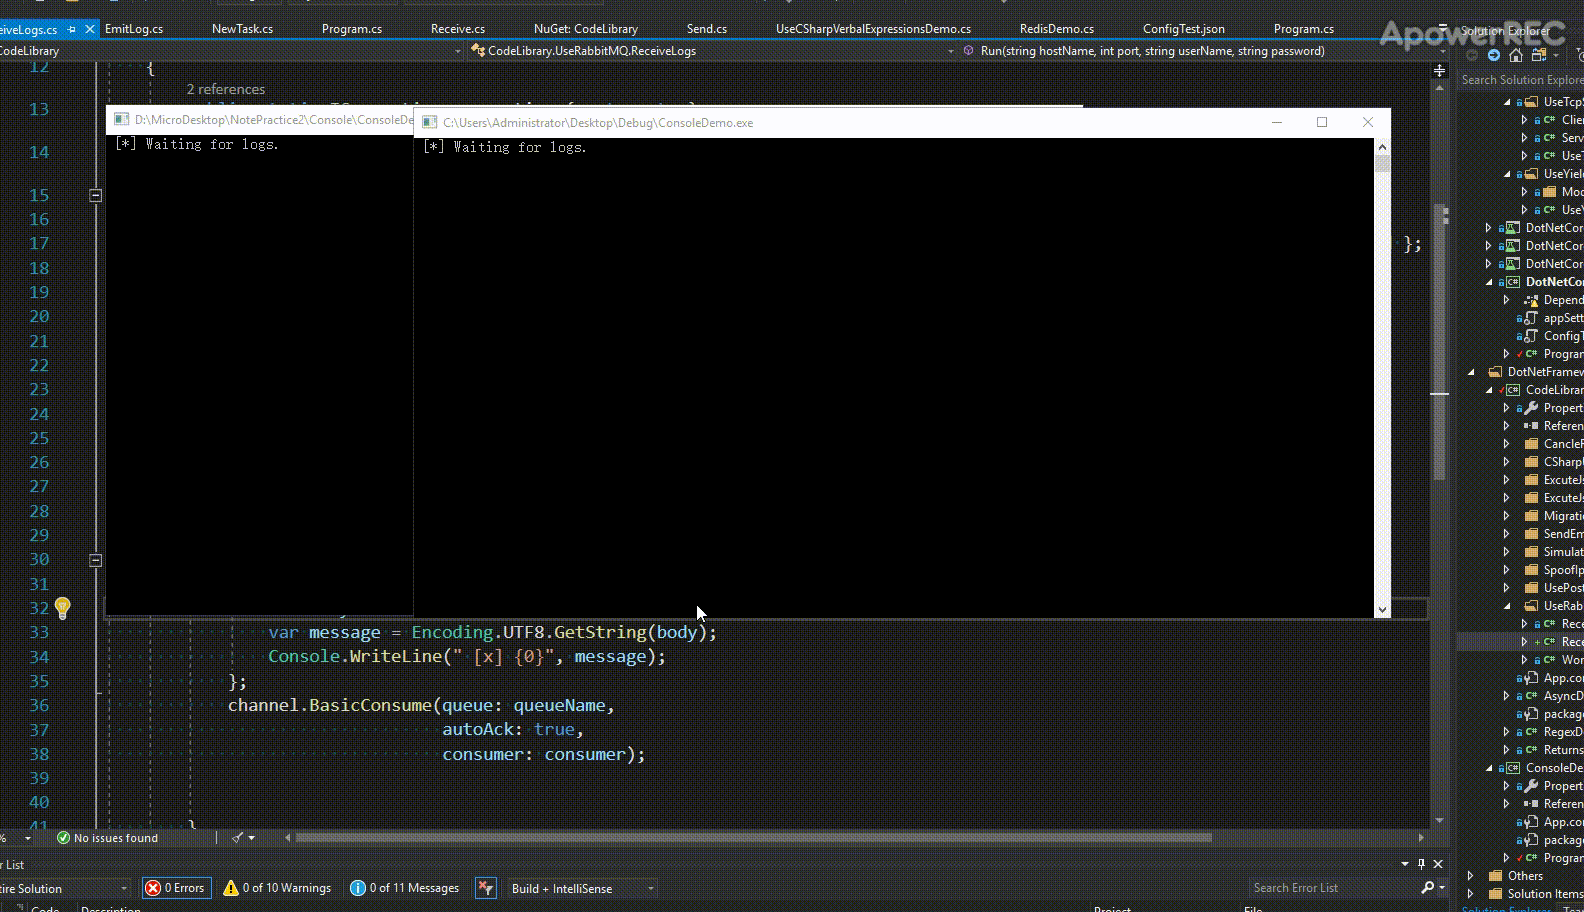
Task: Switch to the Send.cs tab
Action: pos(706,30)
